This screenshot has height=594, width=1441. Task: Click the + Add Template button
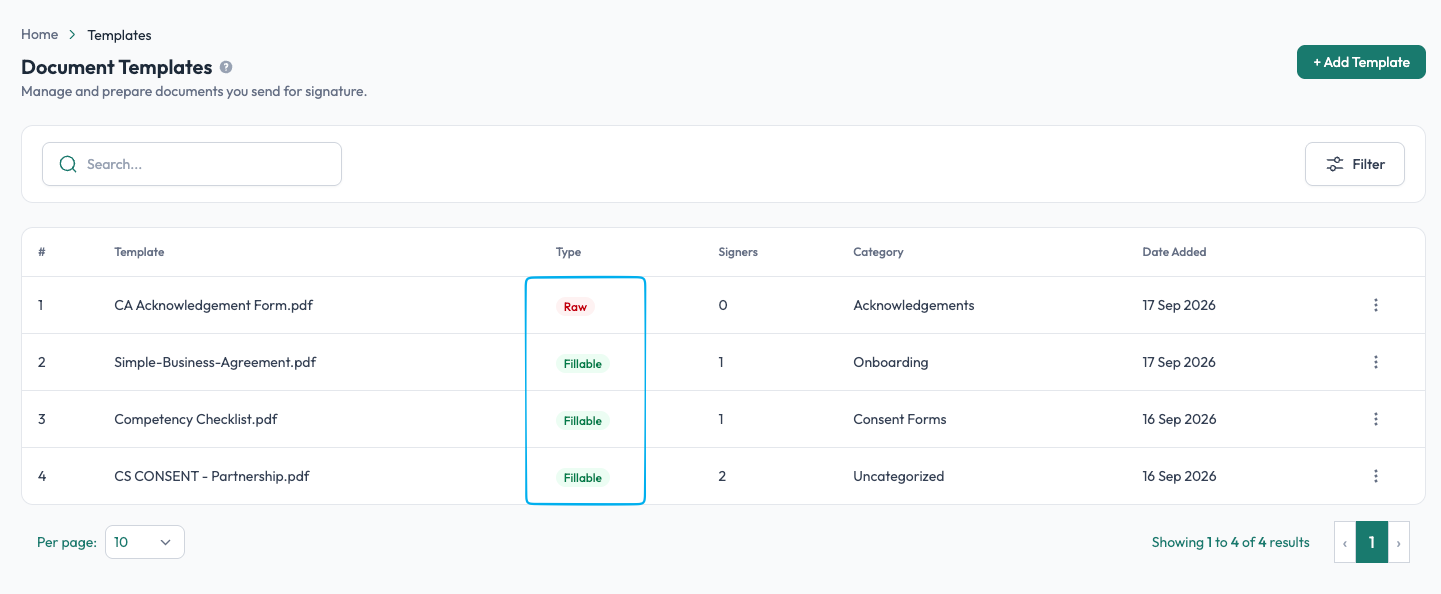point(1361,62)
